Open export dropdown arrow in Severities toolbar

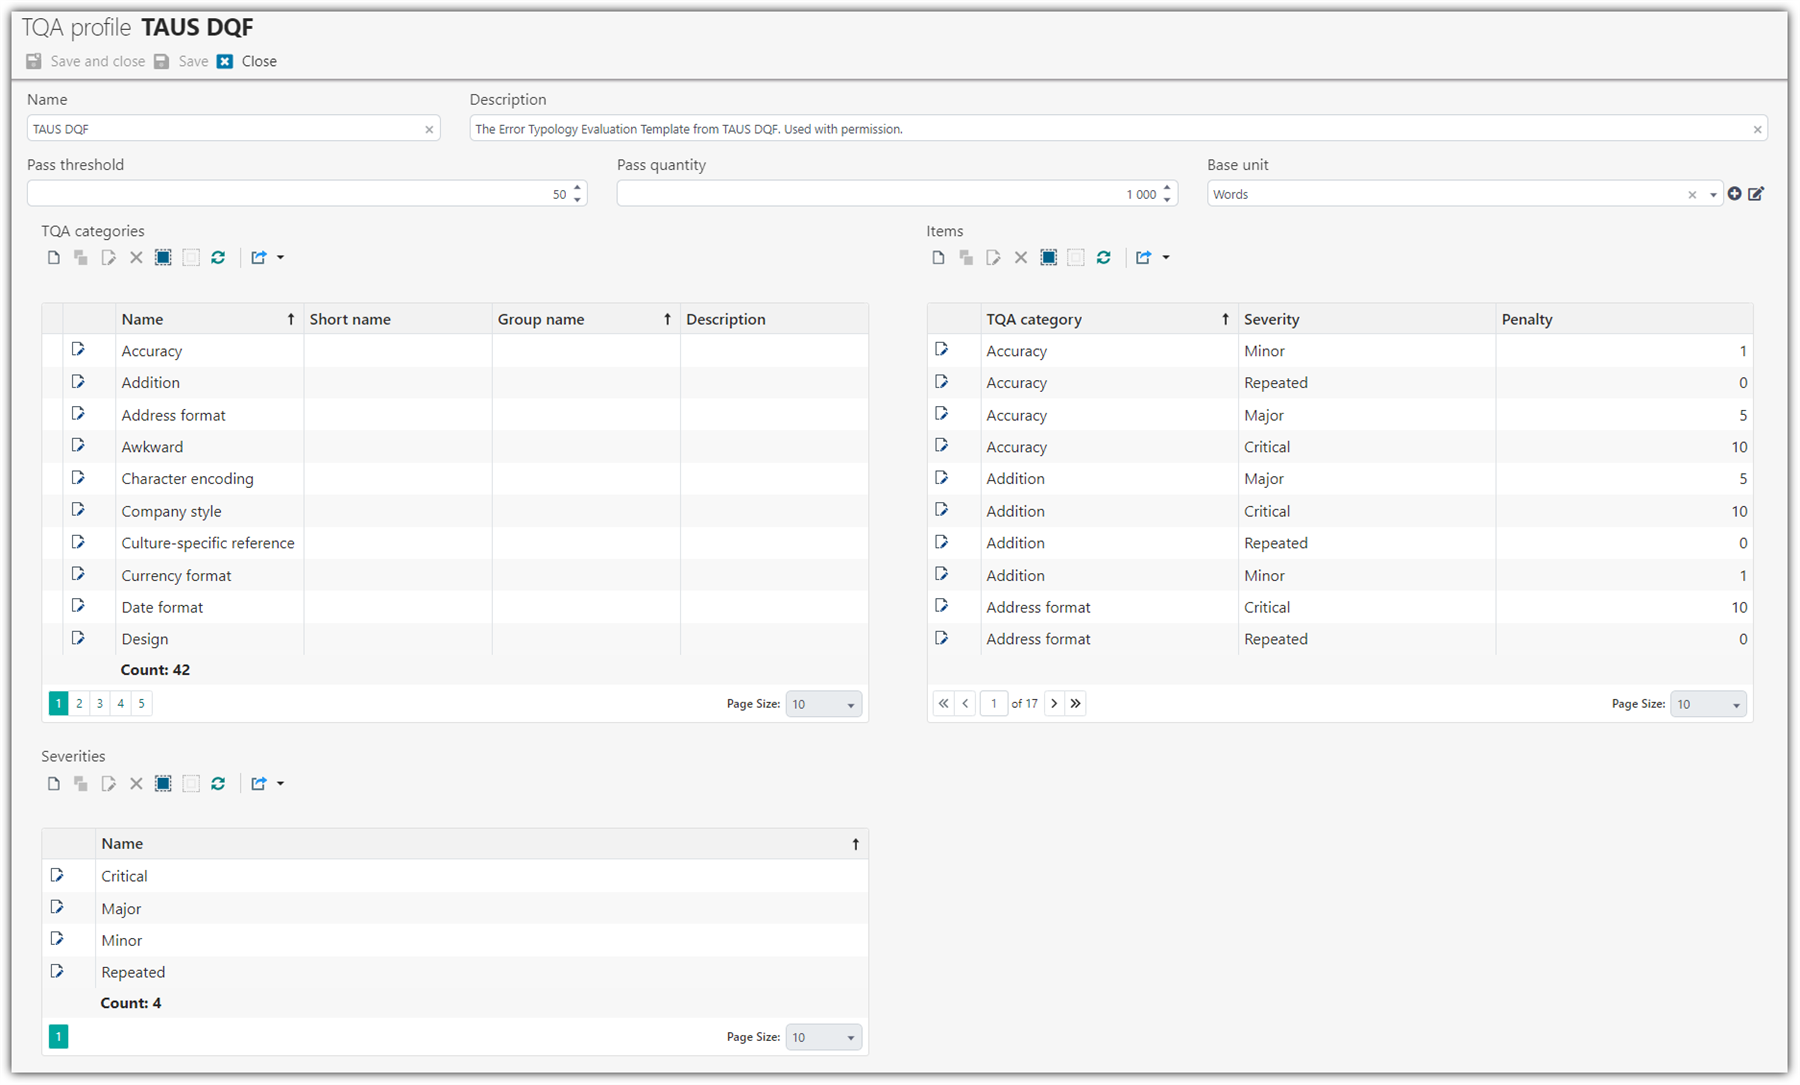tap(281, 784)
